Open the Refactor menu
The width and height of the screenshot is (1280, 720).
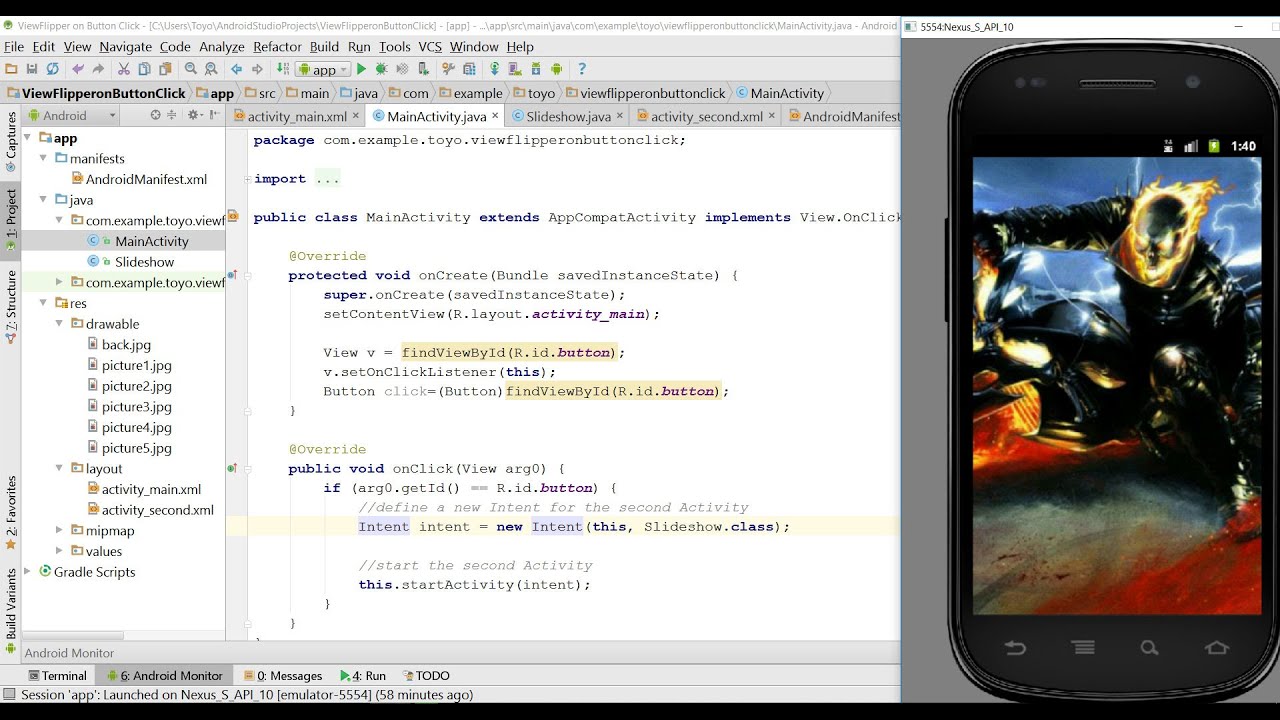277,46
